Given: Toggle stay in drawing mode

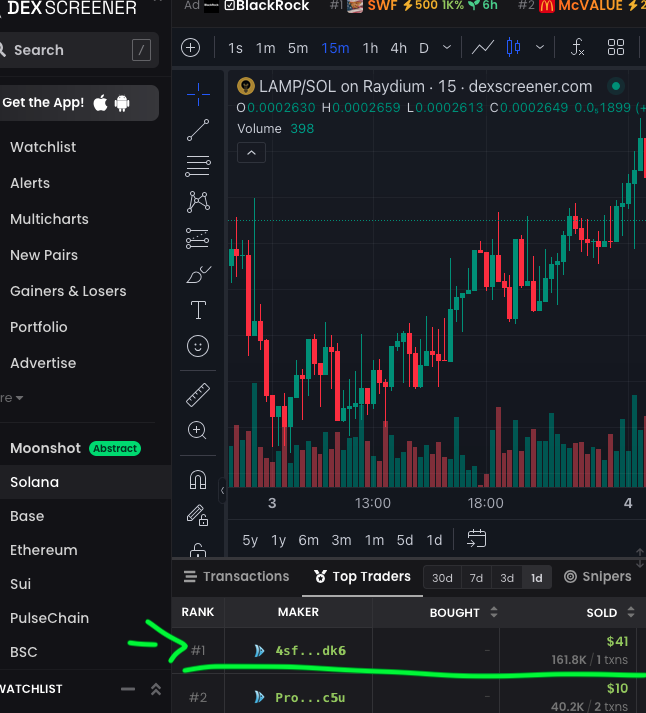Looking at the screenshot, I should [x=198, y=516].
